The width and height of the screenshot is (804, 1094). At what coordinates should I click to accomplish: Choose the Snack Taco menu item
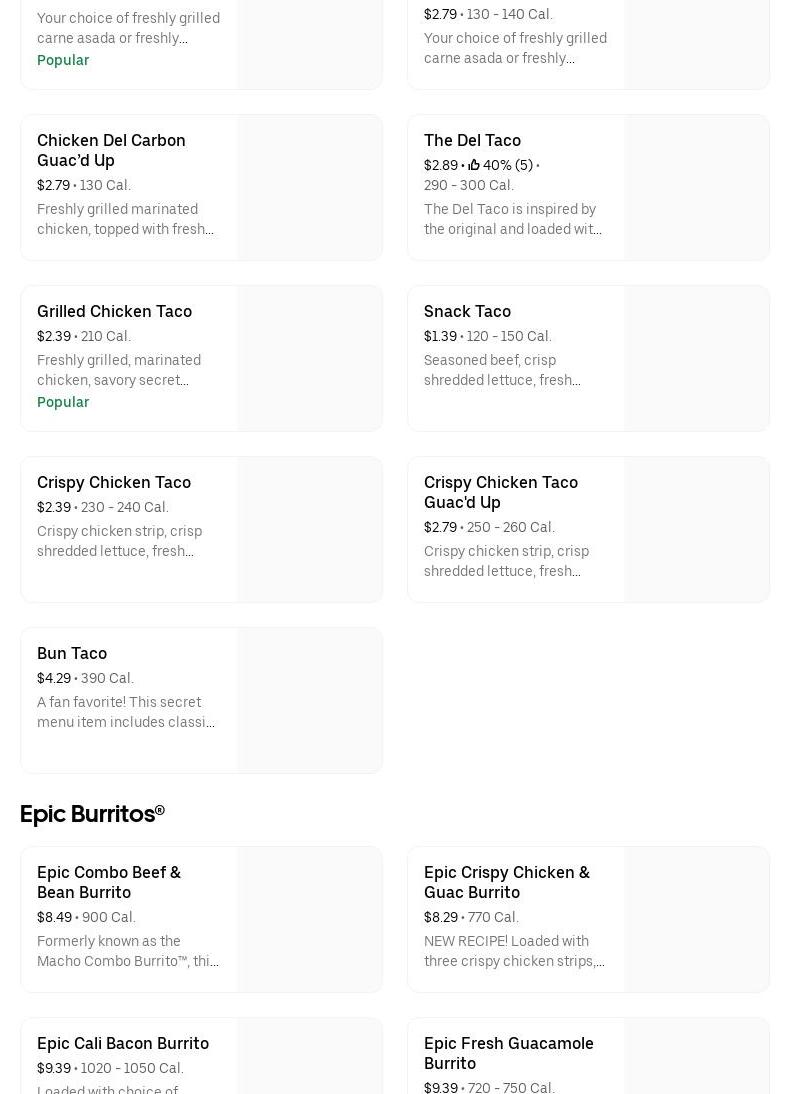[467, 311]
